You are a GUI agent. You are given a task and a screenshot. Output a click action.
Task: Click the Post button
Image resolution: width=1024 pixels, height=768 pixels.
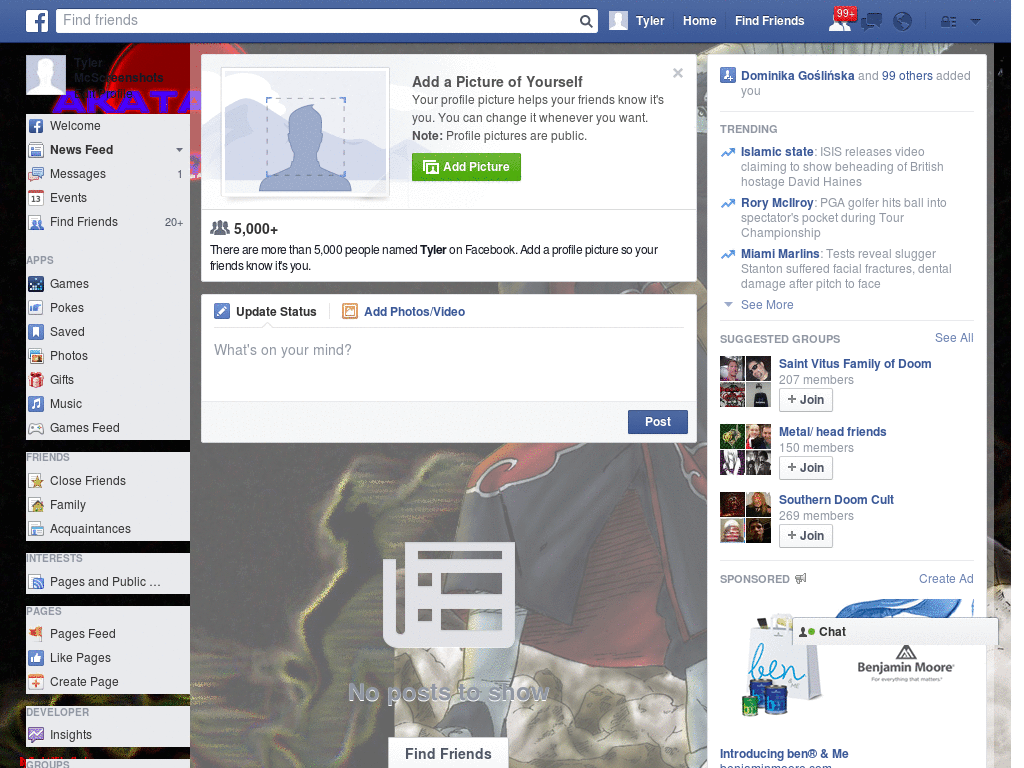(658, 422)
